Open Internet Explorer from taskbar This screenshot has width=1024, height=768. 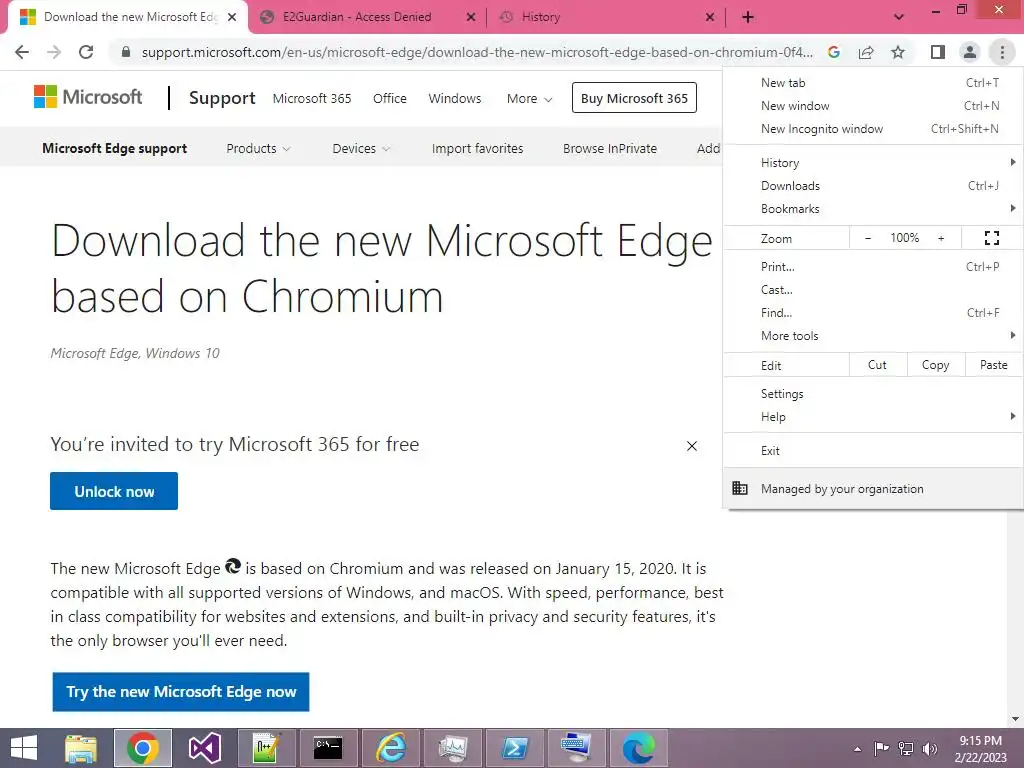point(391,748)
